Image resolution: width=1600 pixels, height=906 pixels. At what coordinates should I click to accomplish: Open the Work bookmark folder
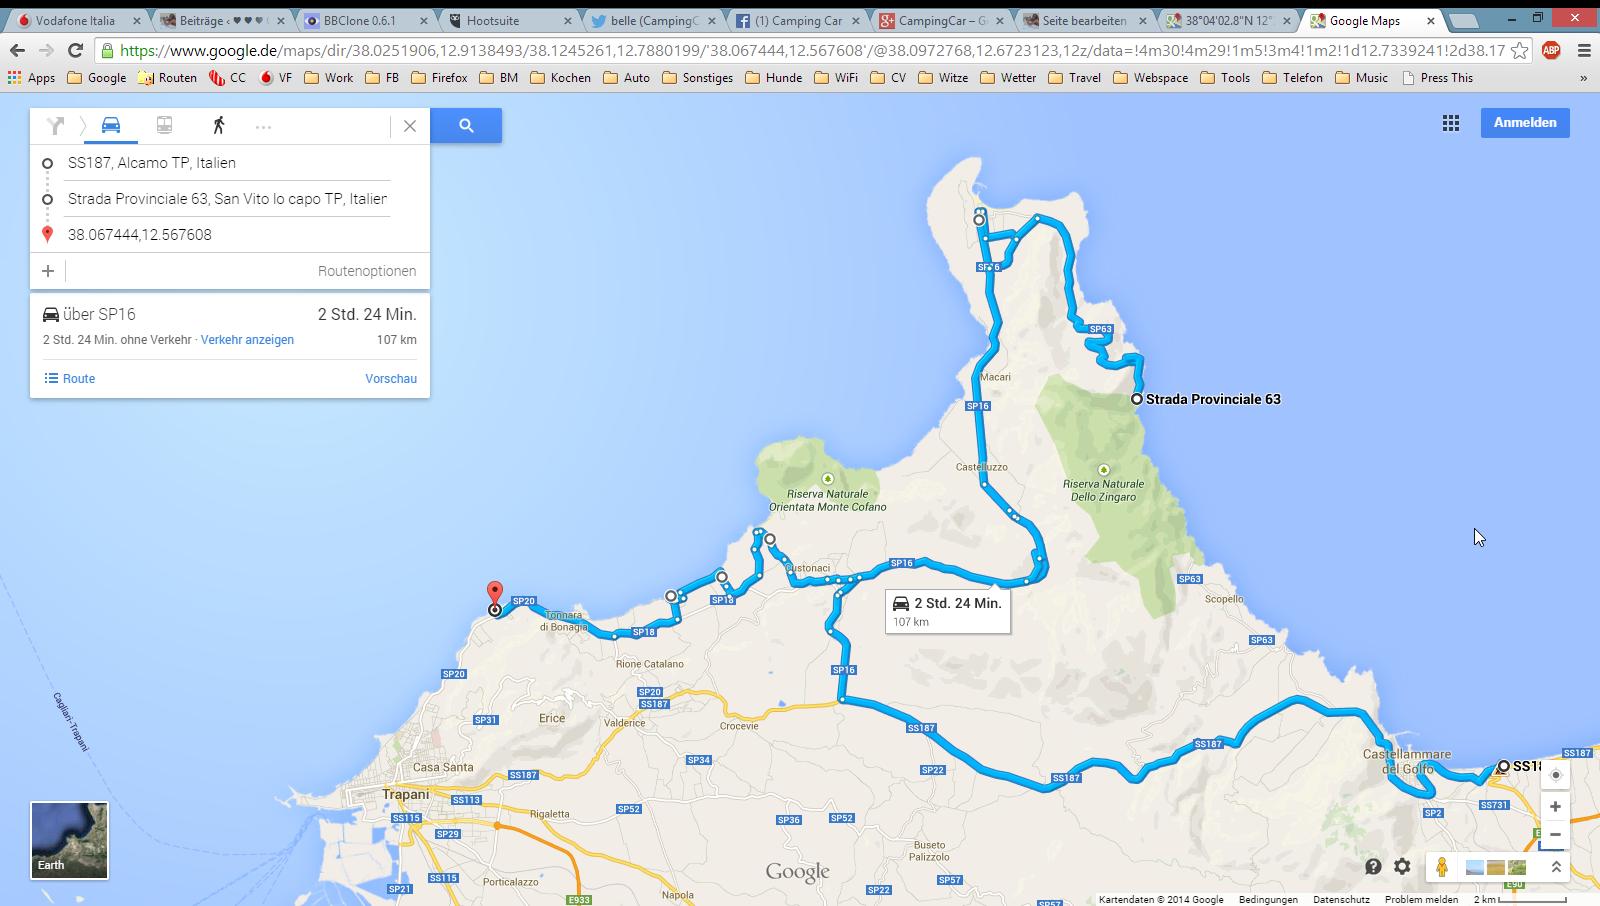328,77
